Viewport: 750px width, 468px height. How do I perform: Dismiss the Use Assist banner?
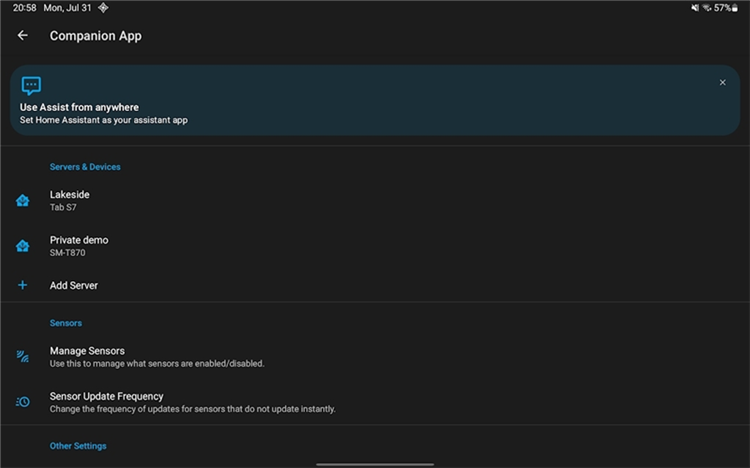[x=723, y=83]
